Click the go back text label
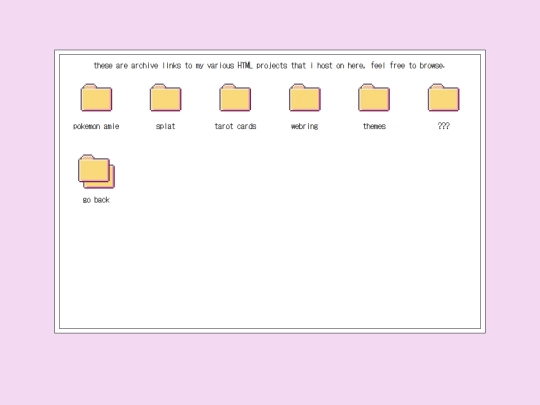This screenshot has height=405, width=540. 96,200
